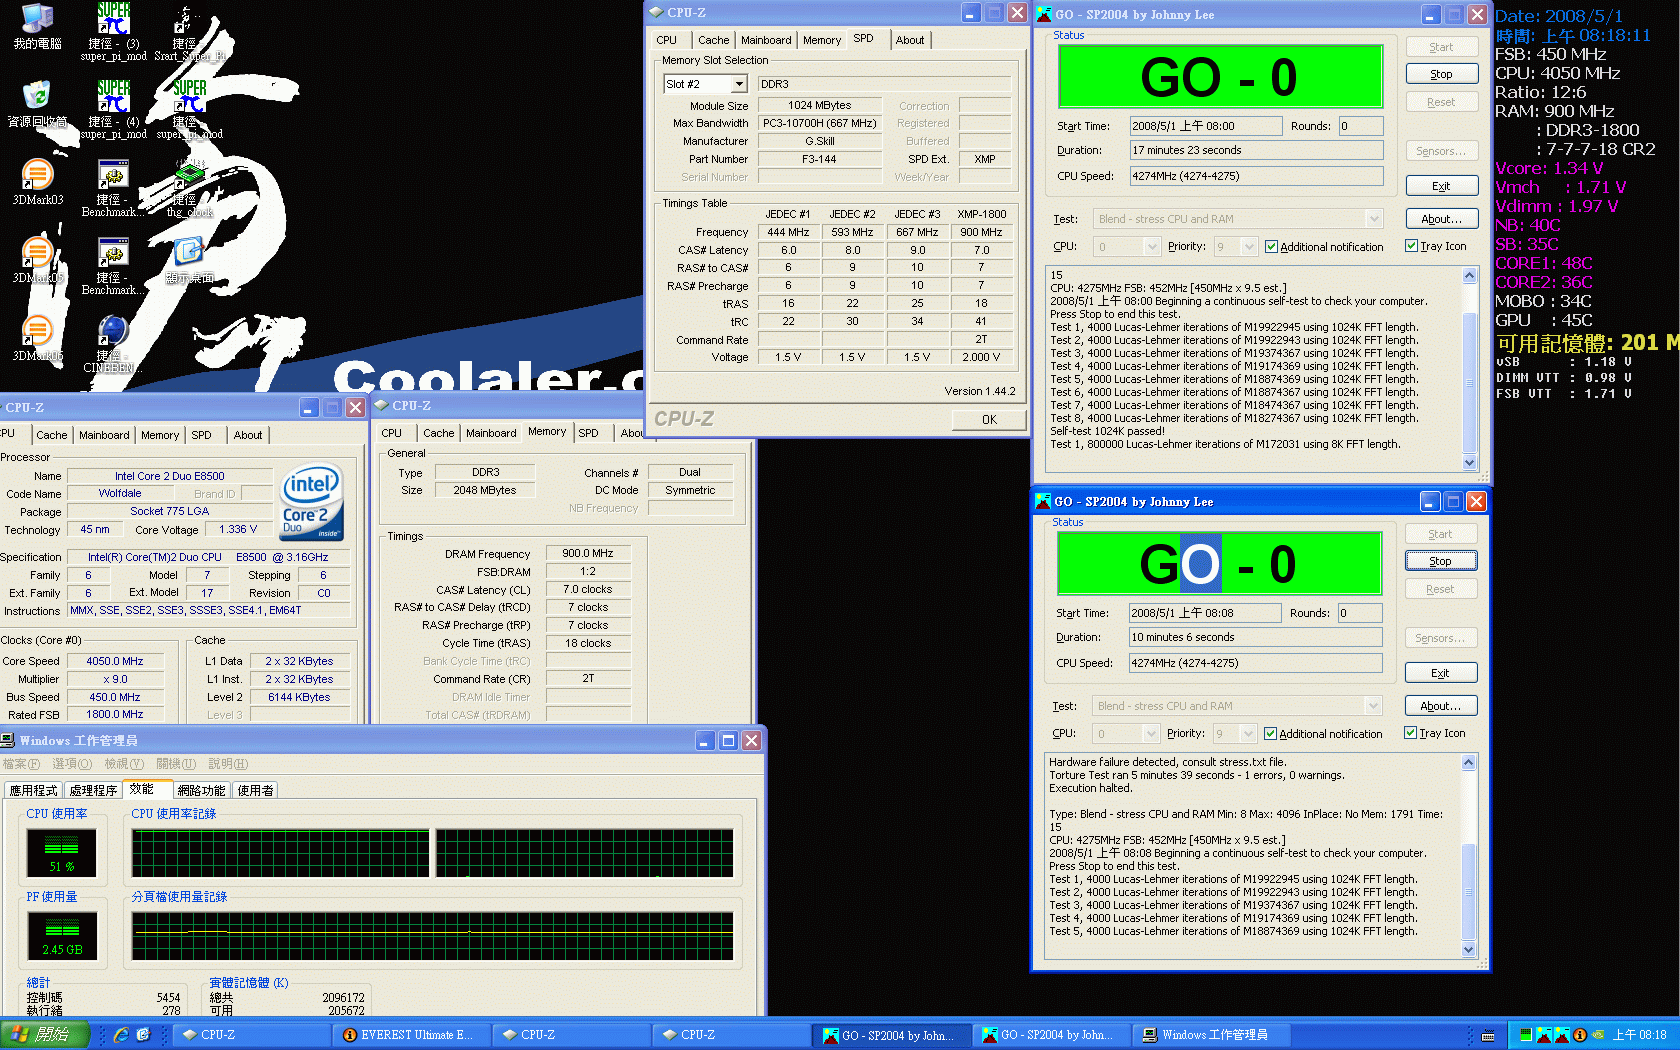
Task: Switch to the Cache tab in the CPU-Z SPD window
Action: point(714,40)
